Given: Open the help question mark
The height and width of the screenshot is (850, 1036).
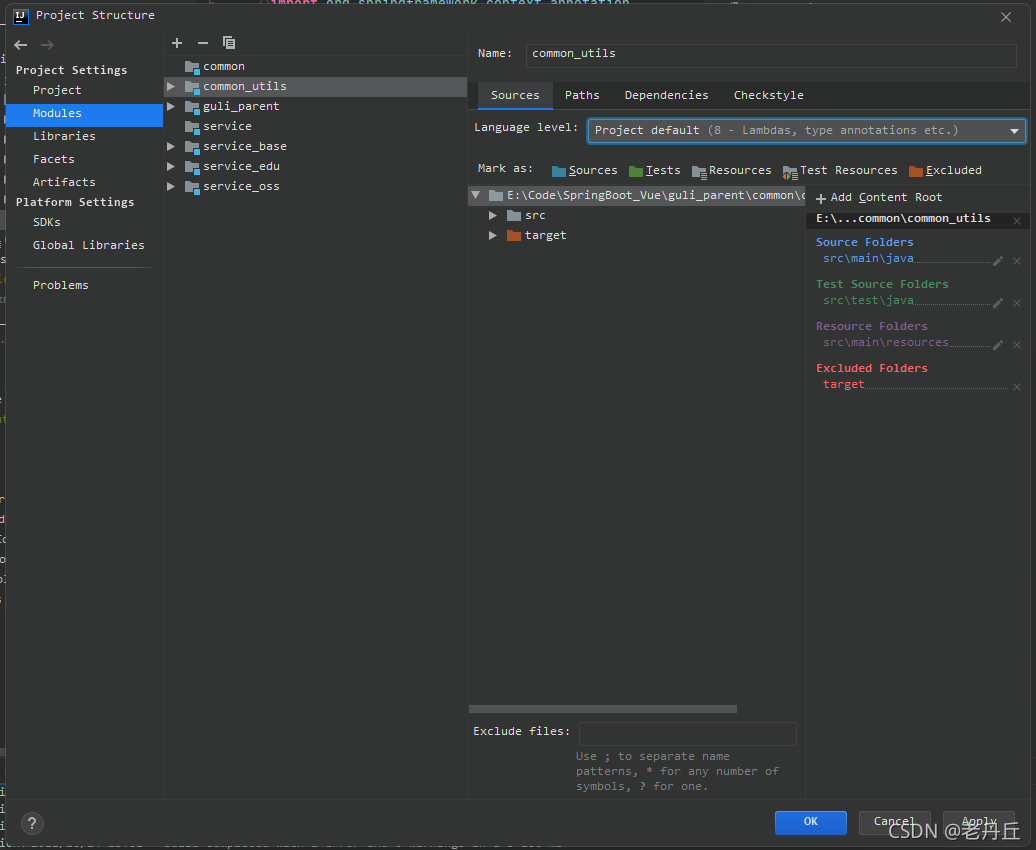Looking at the screenshot, I should 32,823.
